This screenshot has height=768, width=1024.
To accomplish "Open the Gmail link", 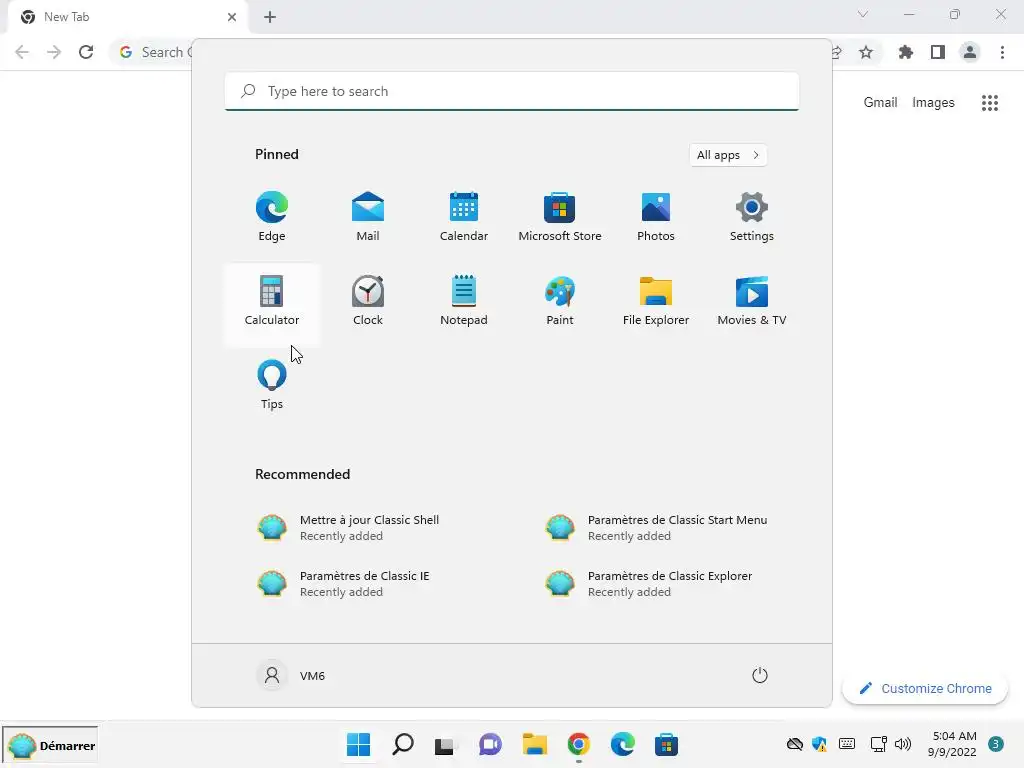I will point(880,103).
